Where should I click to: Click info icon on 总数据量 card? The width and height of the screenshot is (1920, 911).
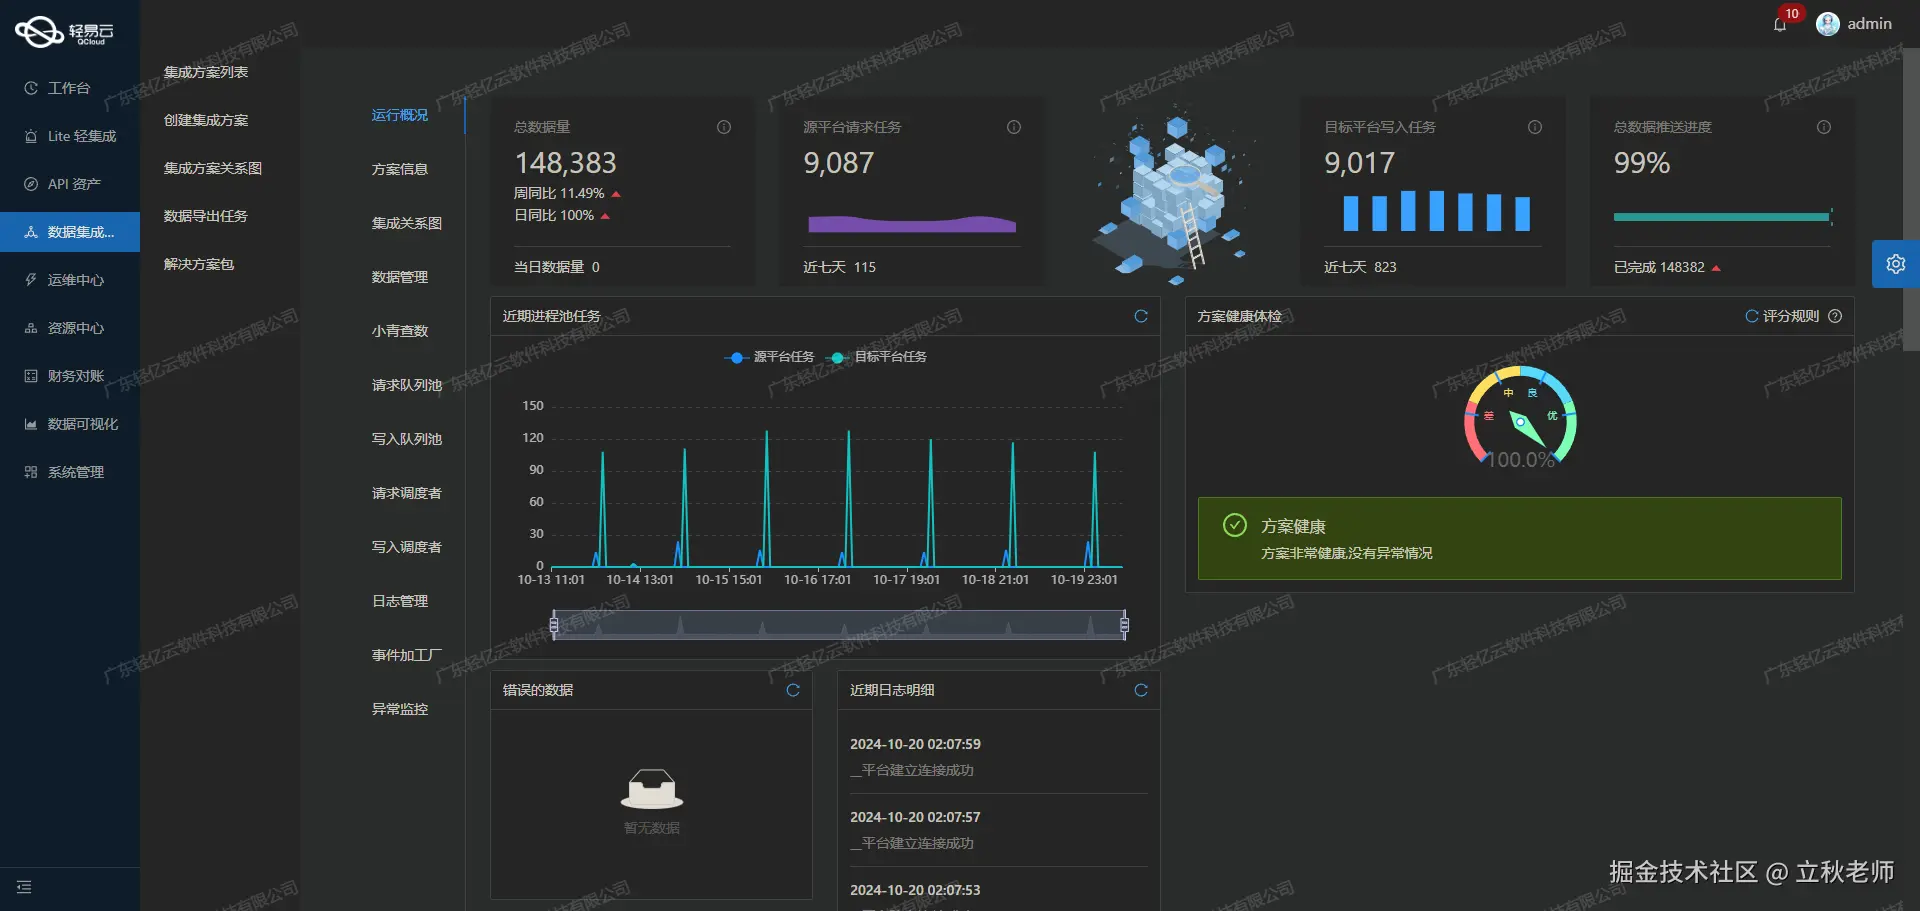[724, 127]
